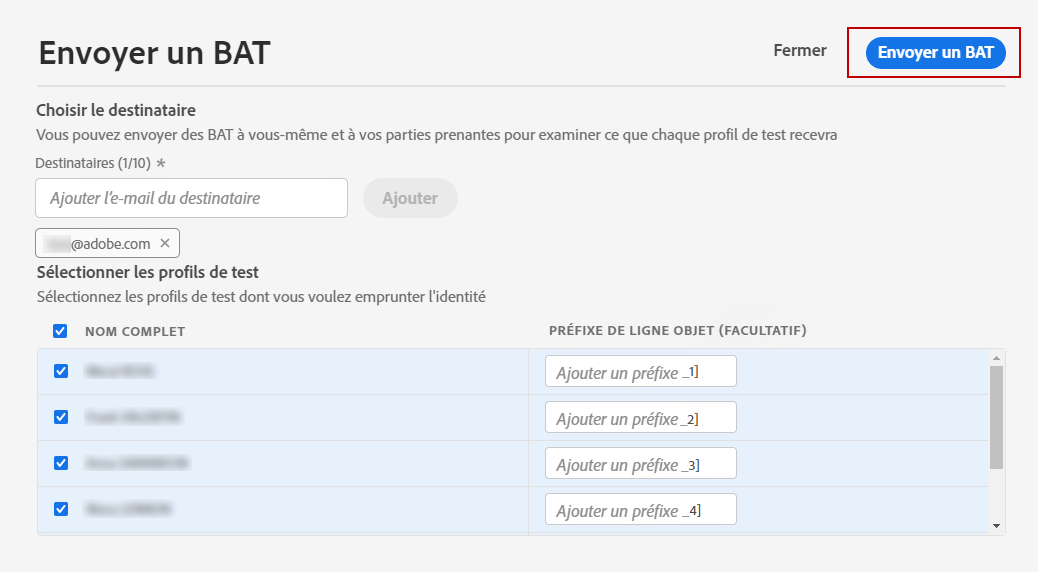Click the prefix field ending in _1
The image size is (1038, 572).
[x=640, y=371]
